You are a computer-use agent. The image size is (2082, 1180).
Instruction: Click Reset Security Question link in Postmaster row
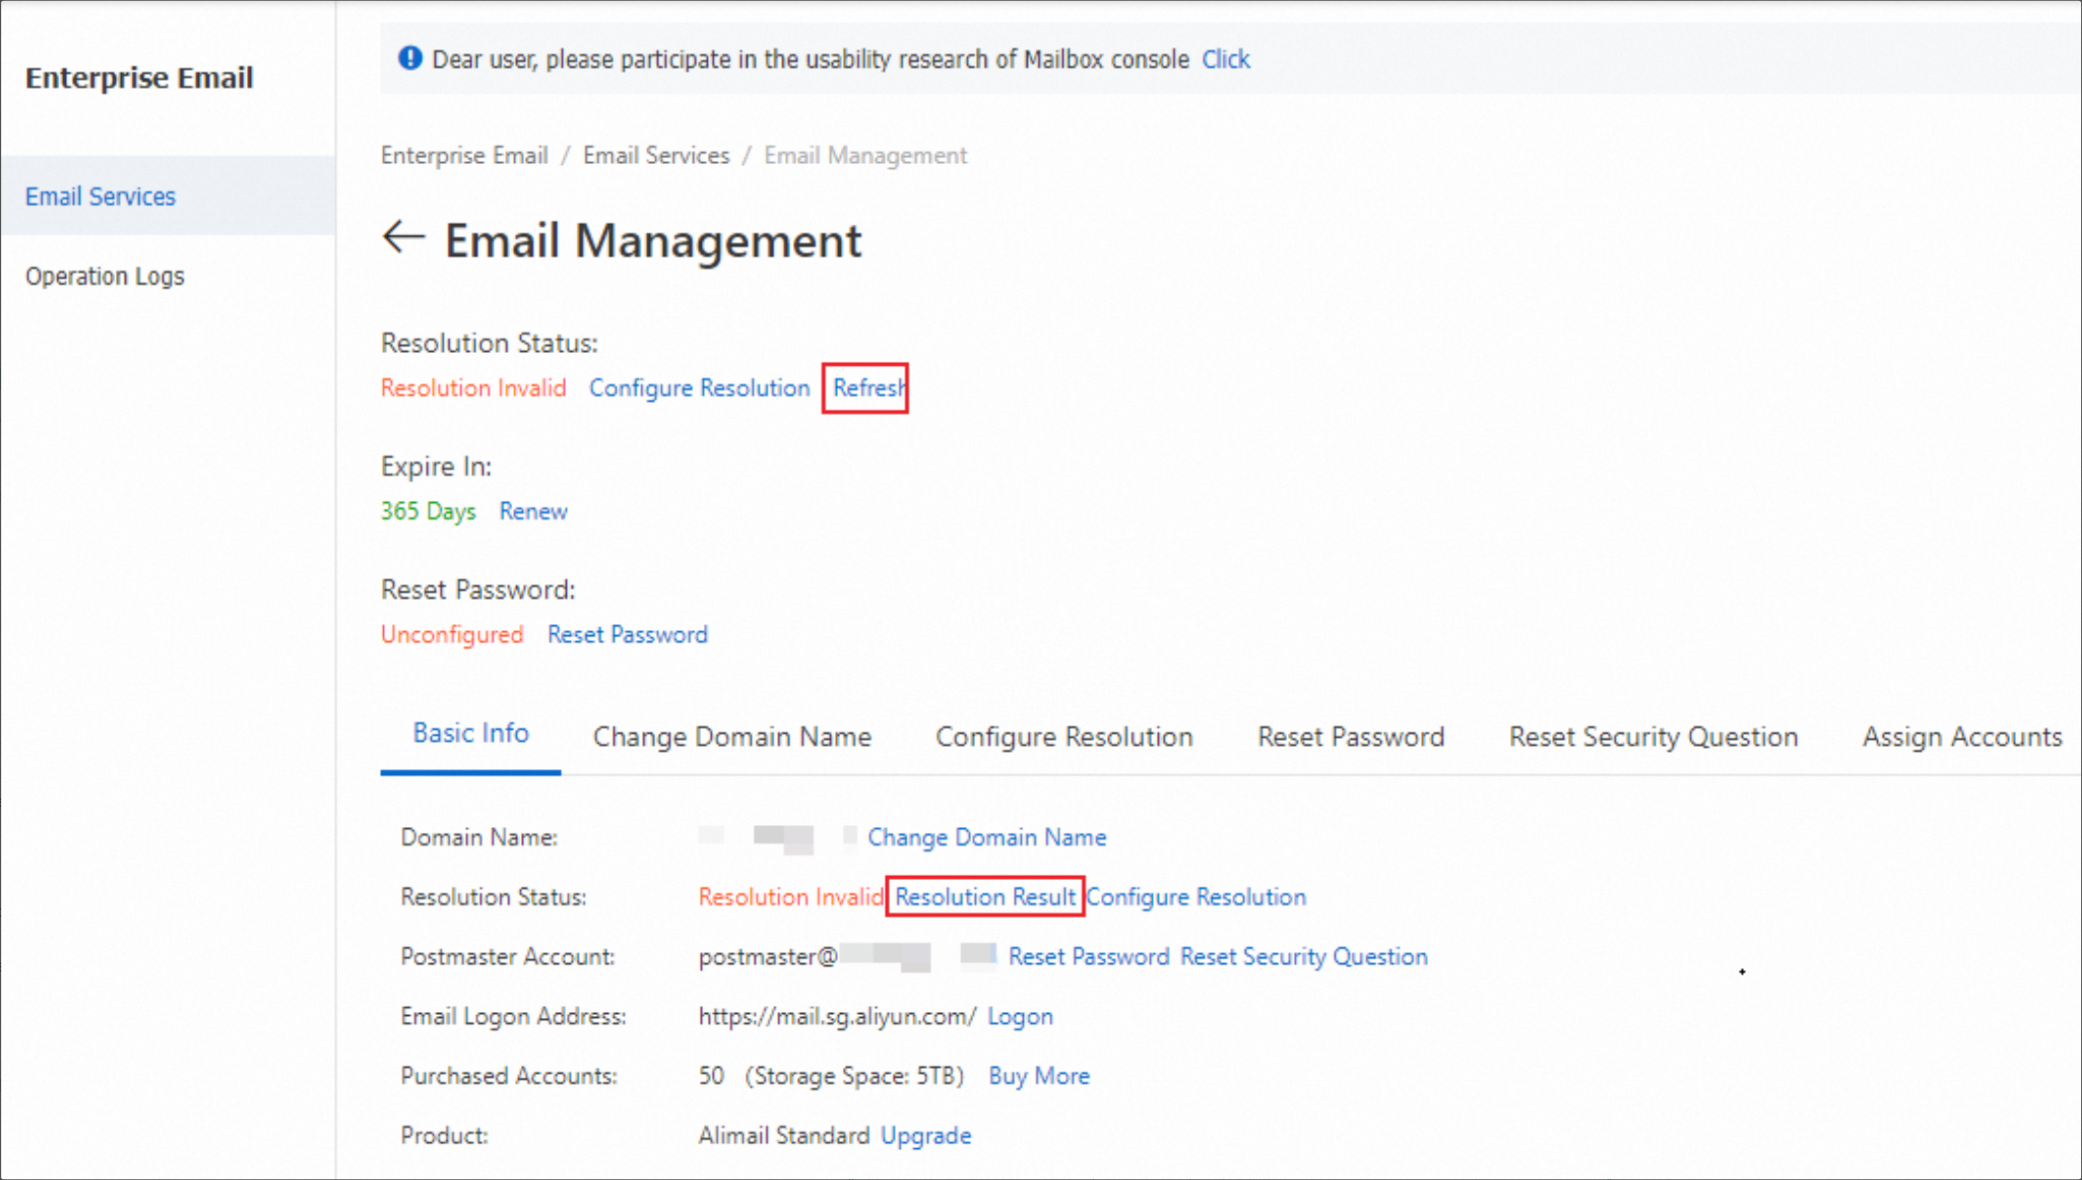pyautogui.click(x=1304, y=957)
